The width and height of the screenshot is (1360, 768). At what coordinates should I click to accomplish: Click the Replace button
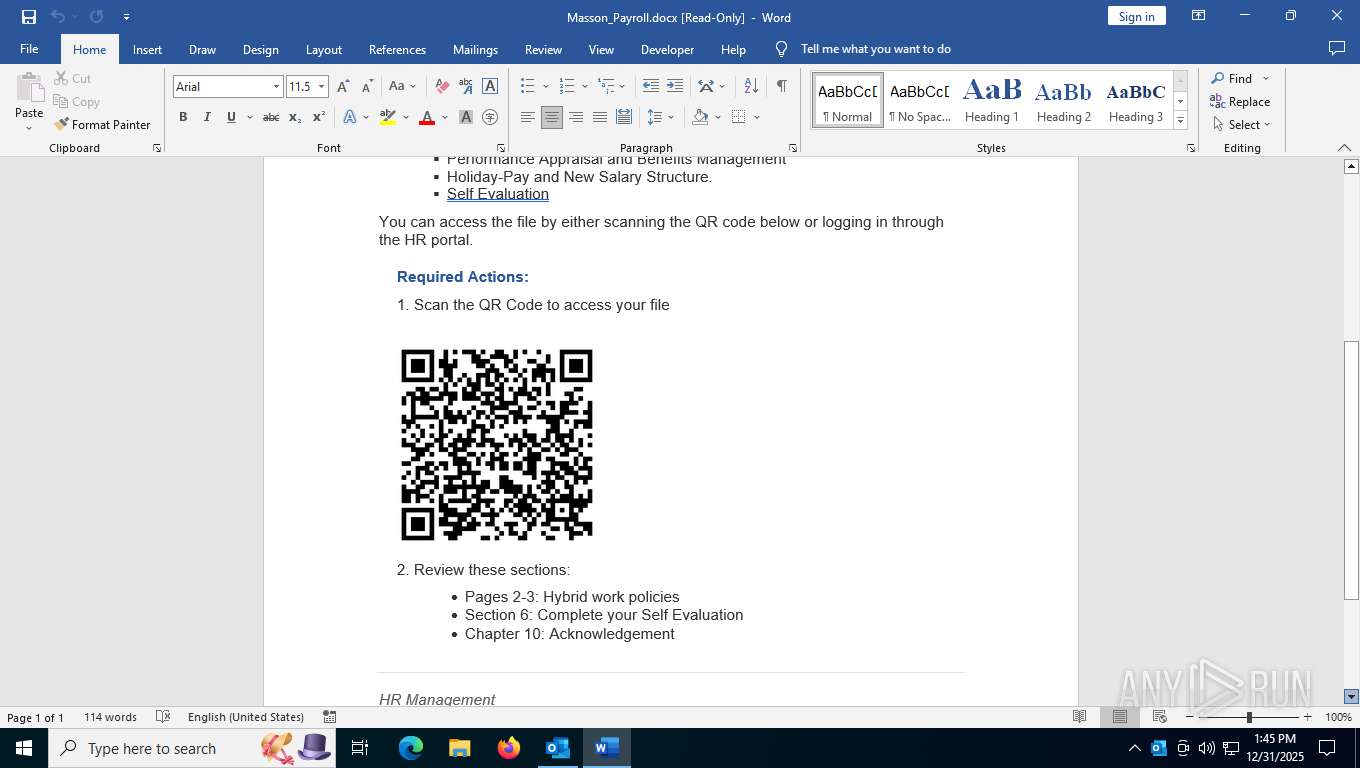(1240, 102)
